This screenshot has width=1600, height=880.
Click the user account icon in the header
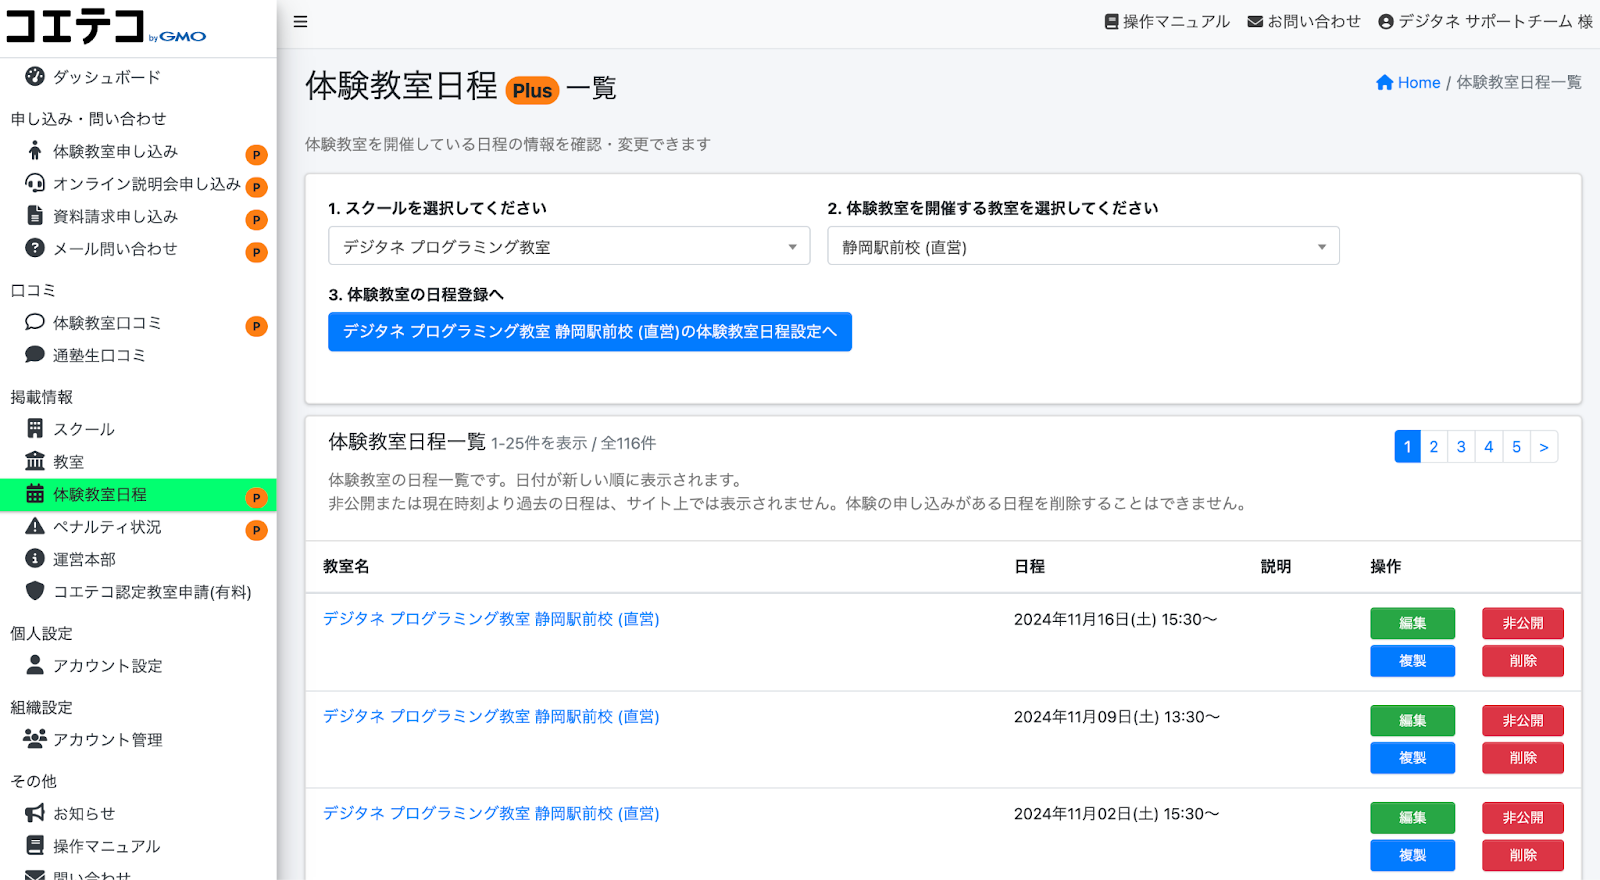tap(1385, 22)
